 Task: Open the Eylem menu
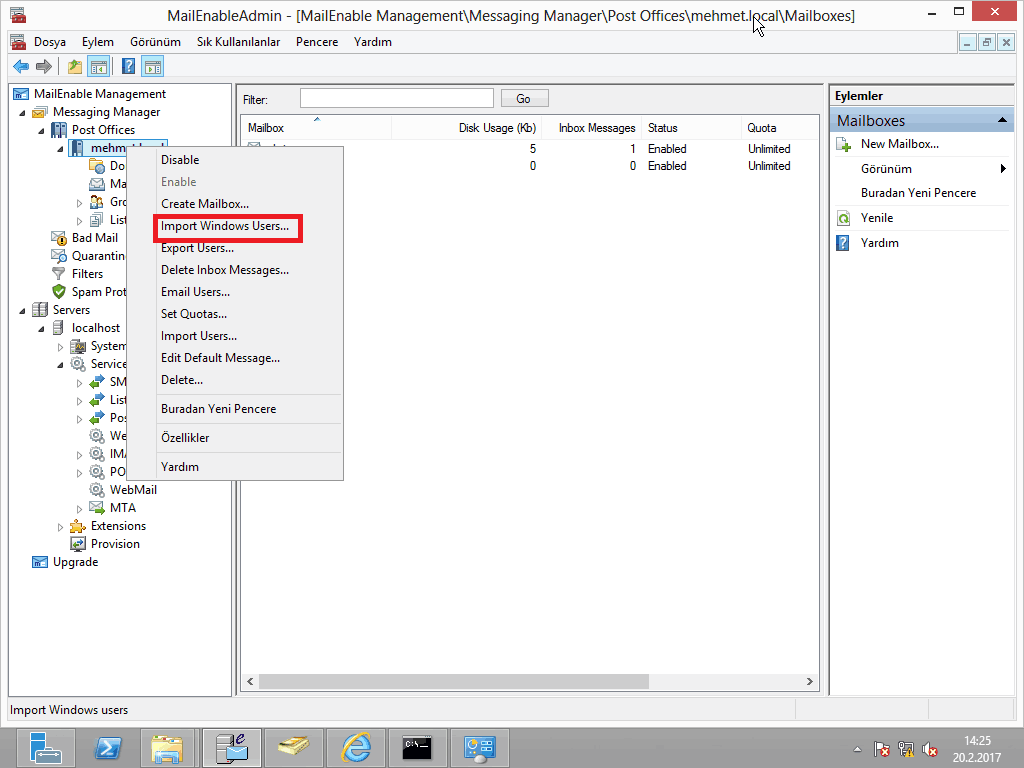point(98,42)
